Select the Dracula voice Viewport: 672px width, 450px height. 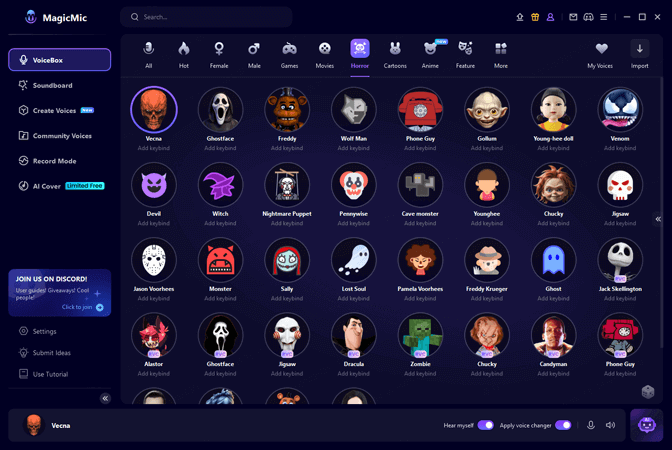tap(354, 335)
